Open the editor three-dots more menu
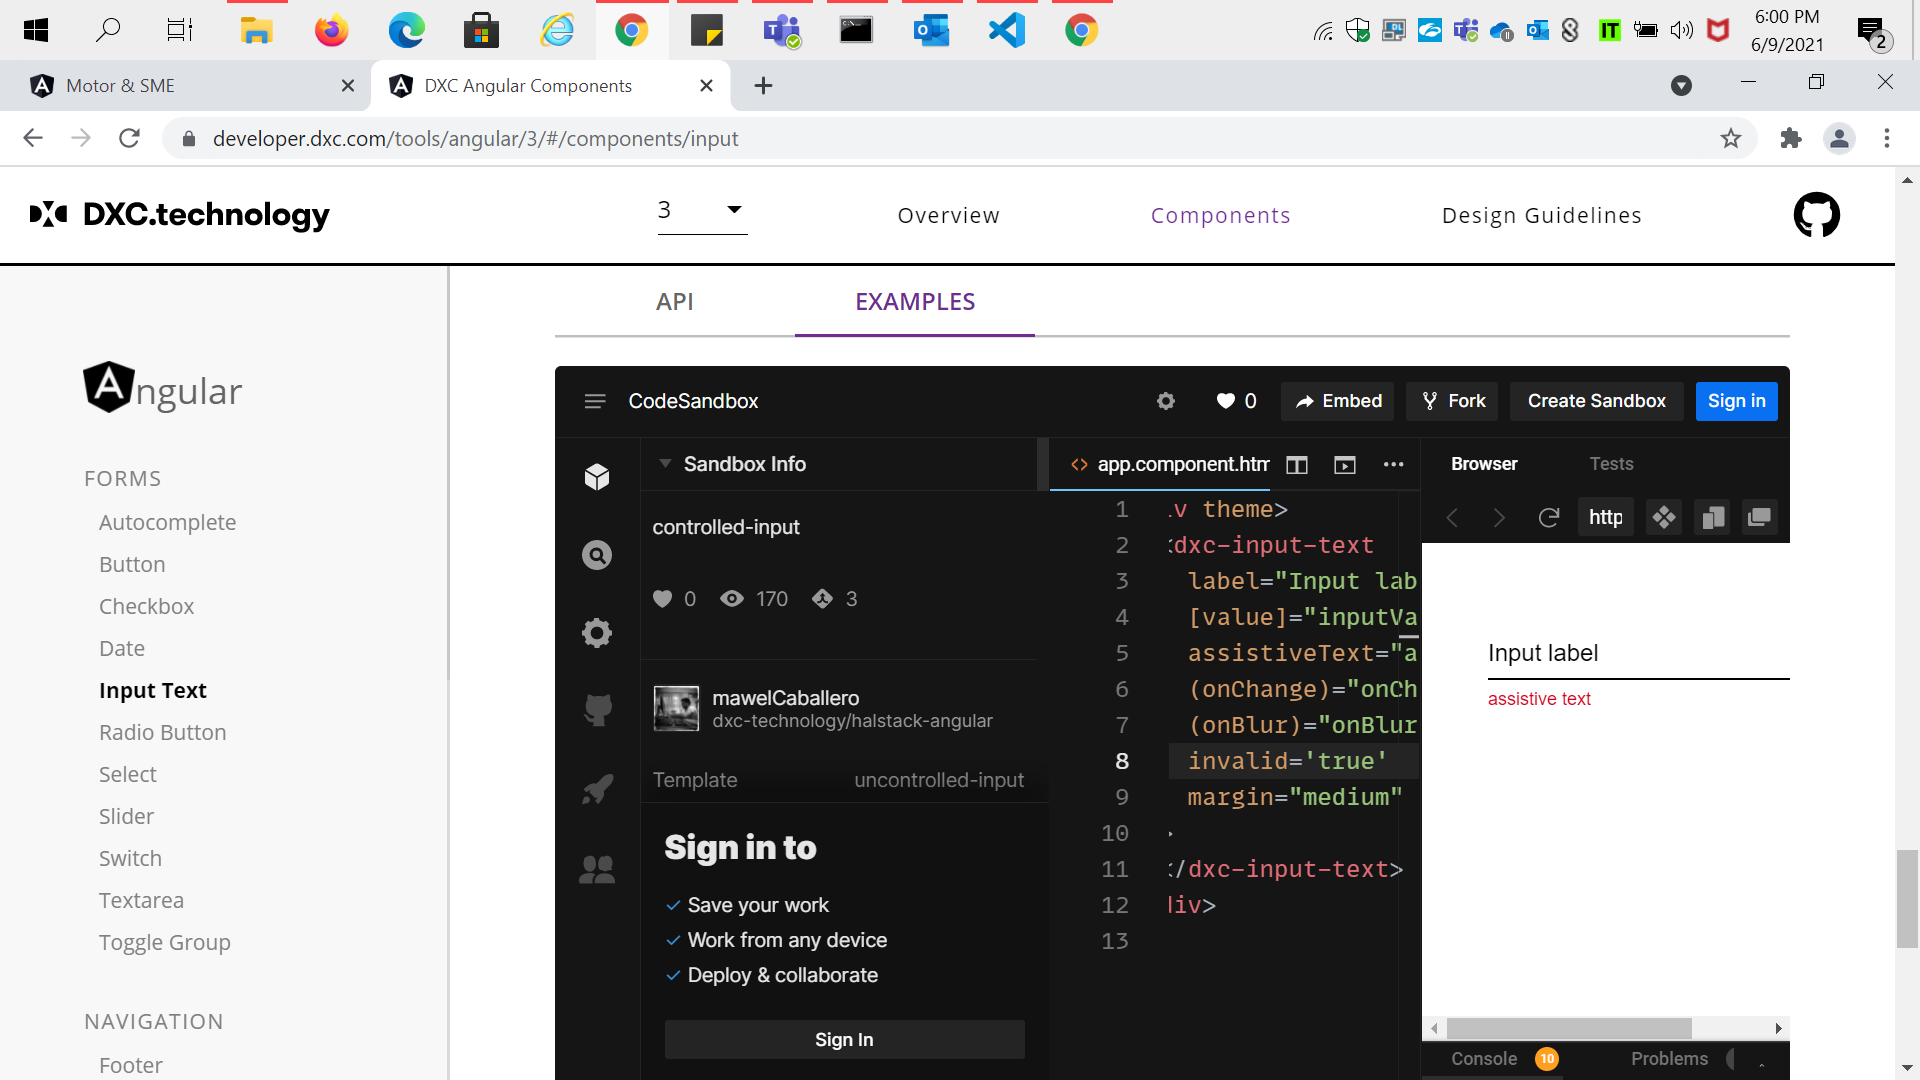 (1393, 464)
